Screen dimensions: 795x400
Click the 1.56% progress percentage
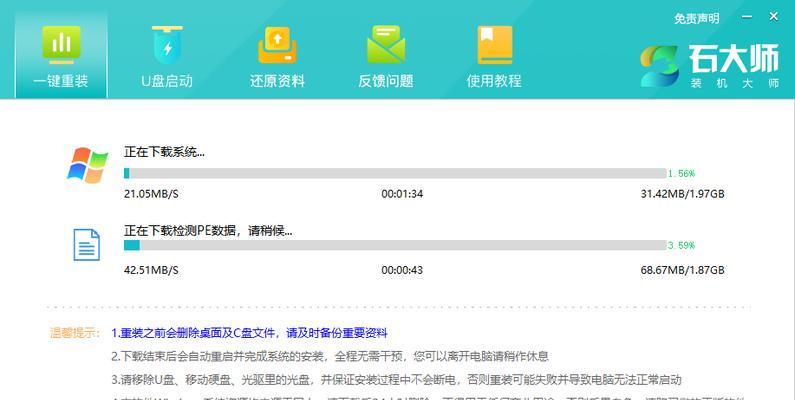click(681, 173)
